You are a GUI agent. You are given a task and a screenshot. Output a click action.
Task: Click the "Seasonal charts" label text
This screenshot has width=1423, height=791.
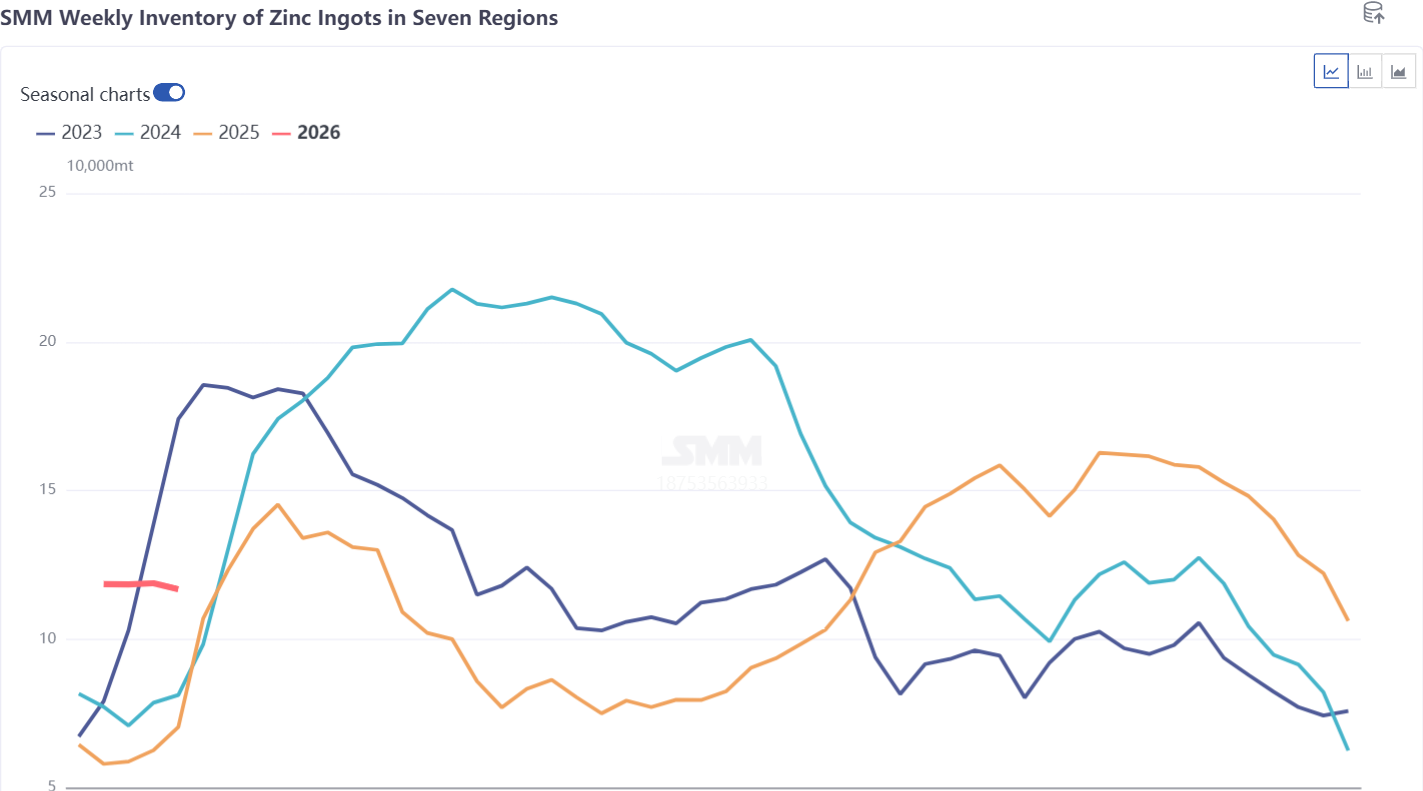[85, 94]
